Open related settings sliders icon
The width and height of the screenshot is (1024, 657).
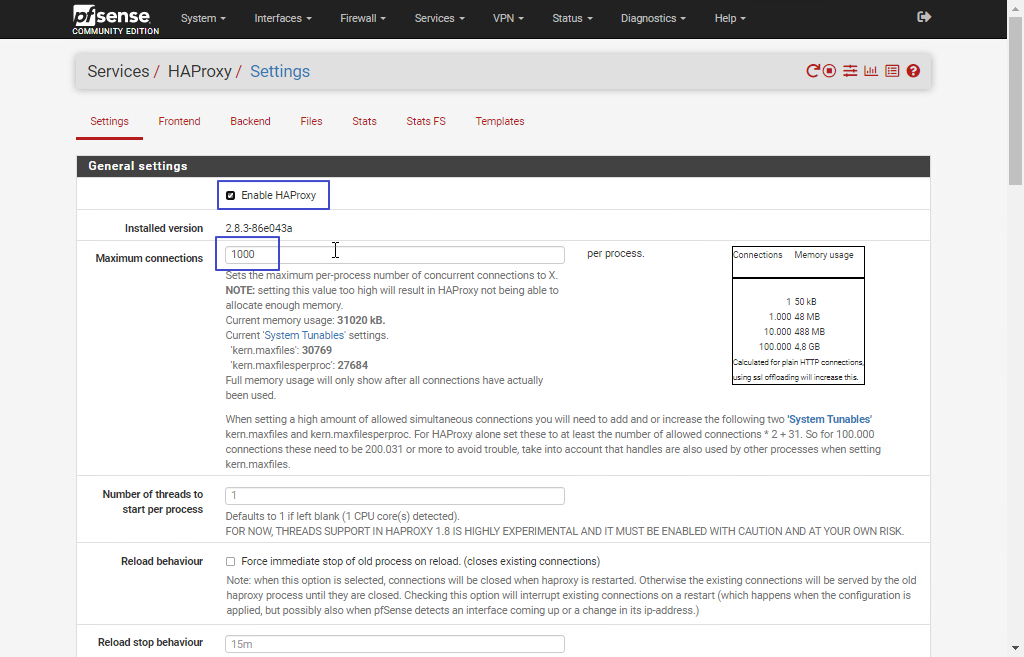click(x=850, y=71)
